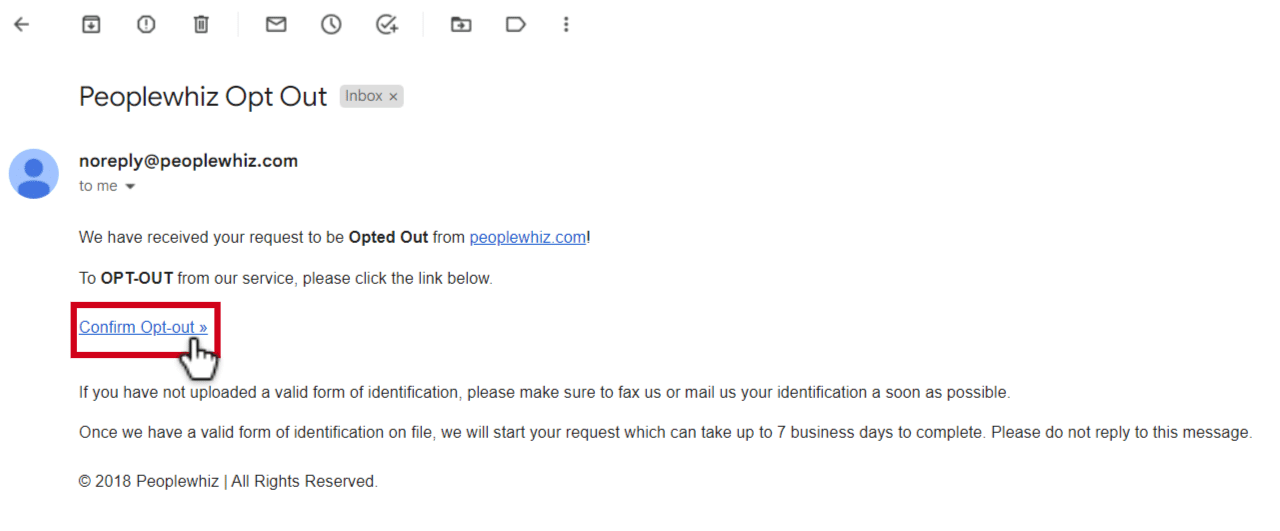Add the email to tasks

tap(387, 25)
